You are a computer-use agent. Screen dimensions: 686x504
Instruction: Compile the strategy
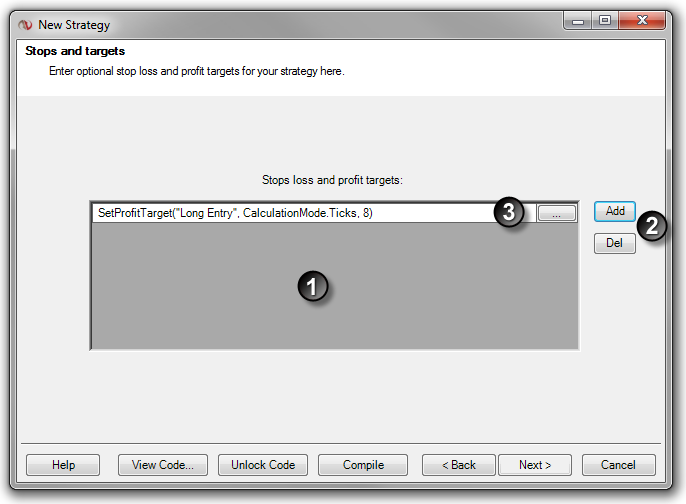tap(363, 465)
